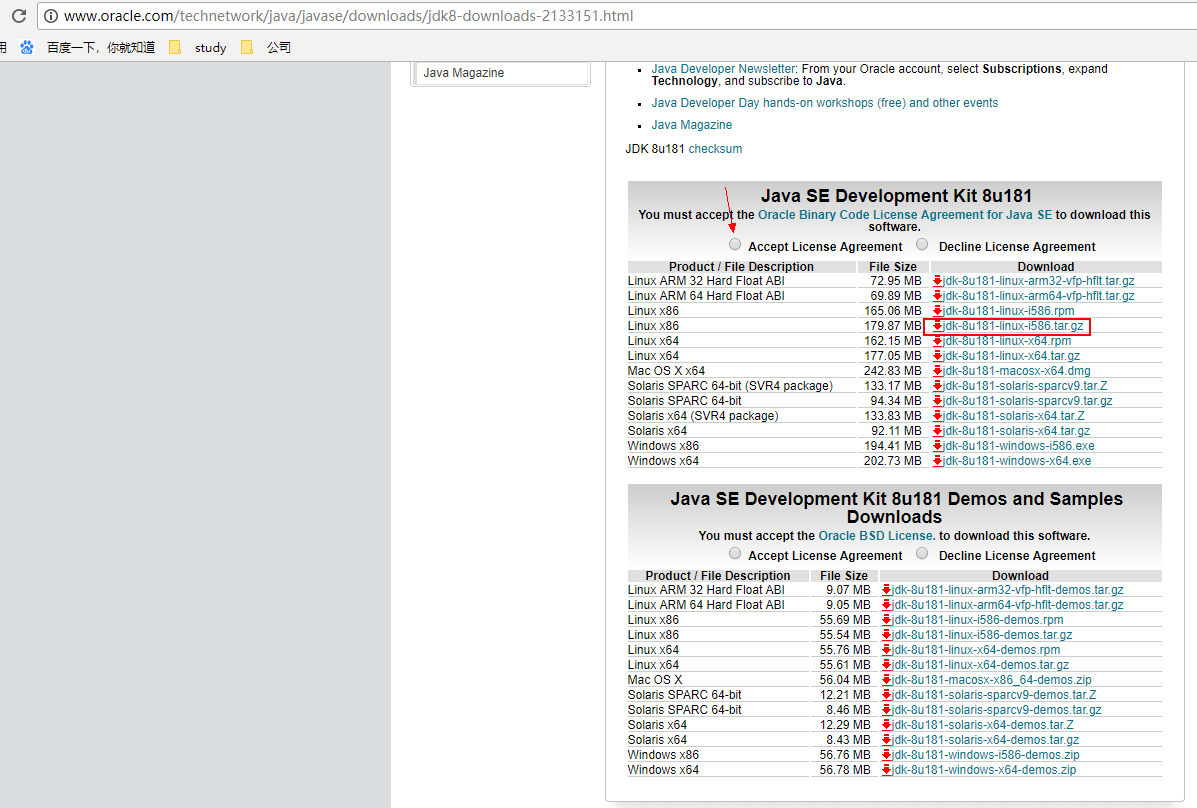Image resolution: width=1197 pixels, height=808 pixels.
Task: Click download arrow for jdk-8u181-macosx-x86_64-demos.zip
Action: tap(886, 680)
